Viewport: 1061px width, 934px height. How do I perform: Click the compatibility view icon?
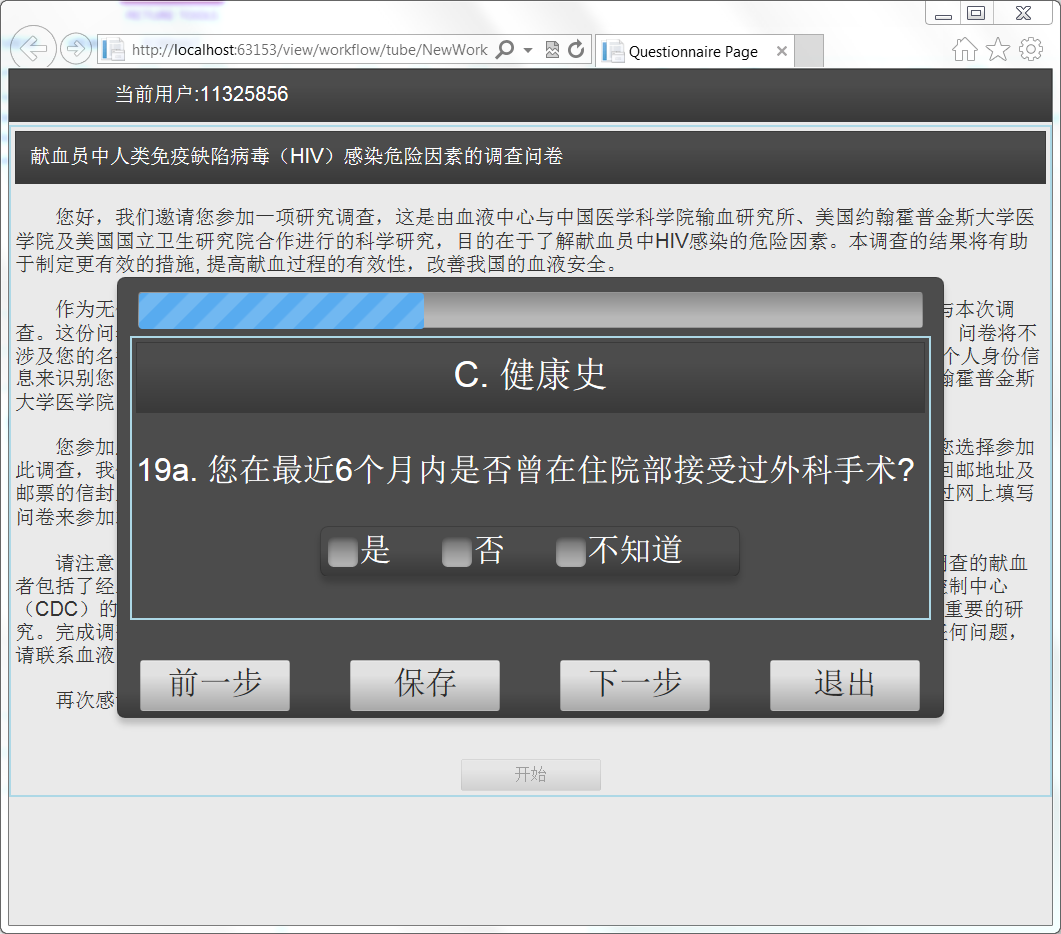point(552,49)
